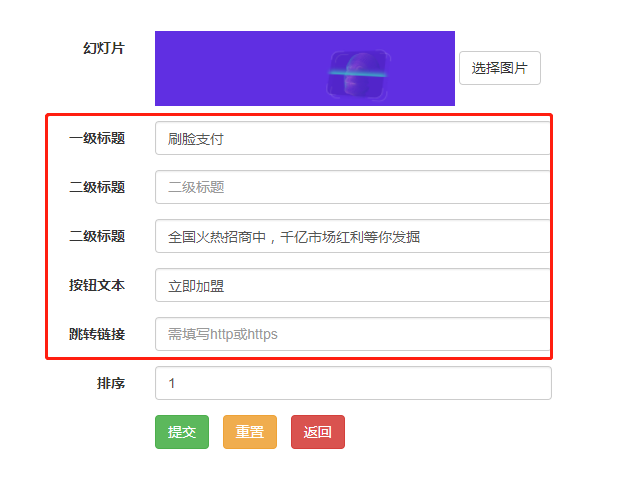Screen dimensions: 631x478
Task: Focus the 一级标题 field containing 刷脸支付
Action: (x=353, y=138)
